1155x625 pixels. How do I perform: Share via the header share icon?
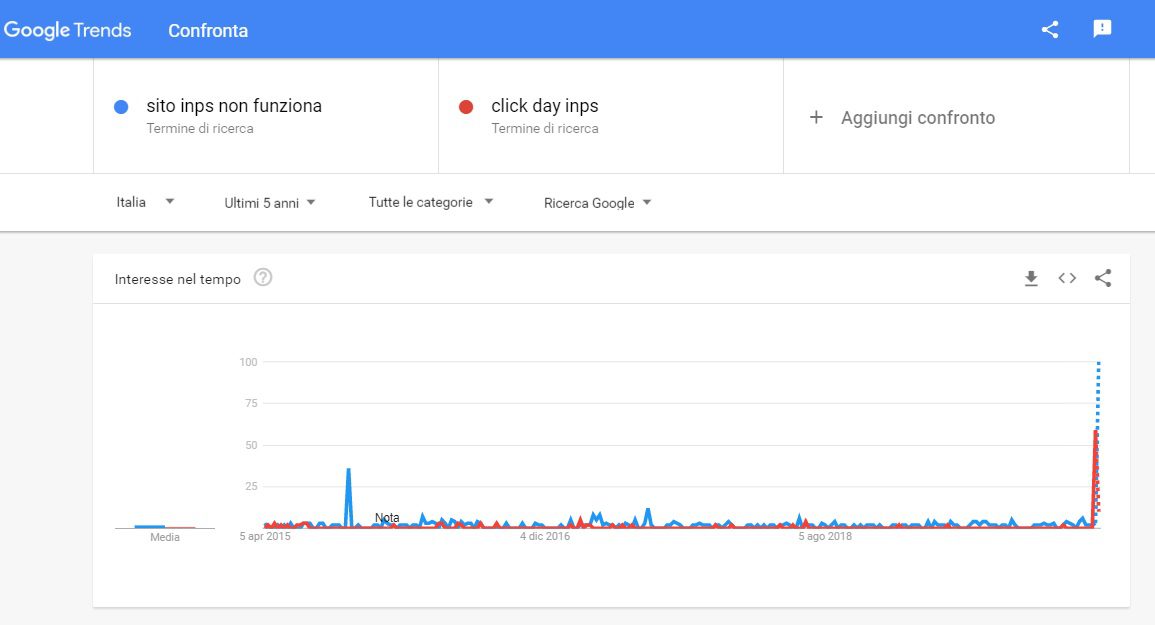[x=1050, y=29]
